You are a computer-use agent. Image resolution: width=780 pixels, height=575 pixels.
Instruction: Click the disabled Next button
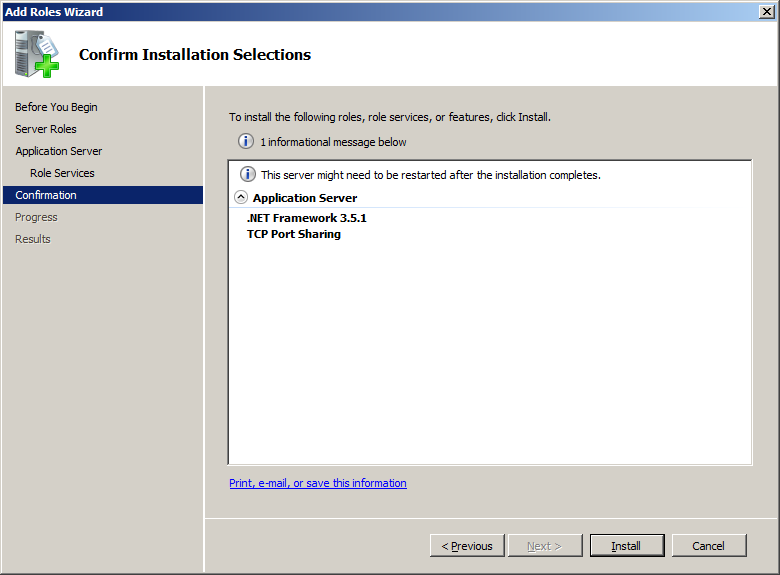click(x=544, y=546)
